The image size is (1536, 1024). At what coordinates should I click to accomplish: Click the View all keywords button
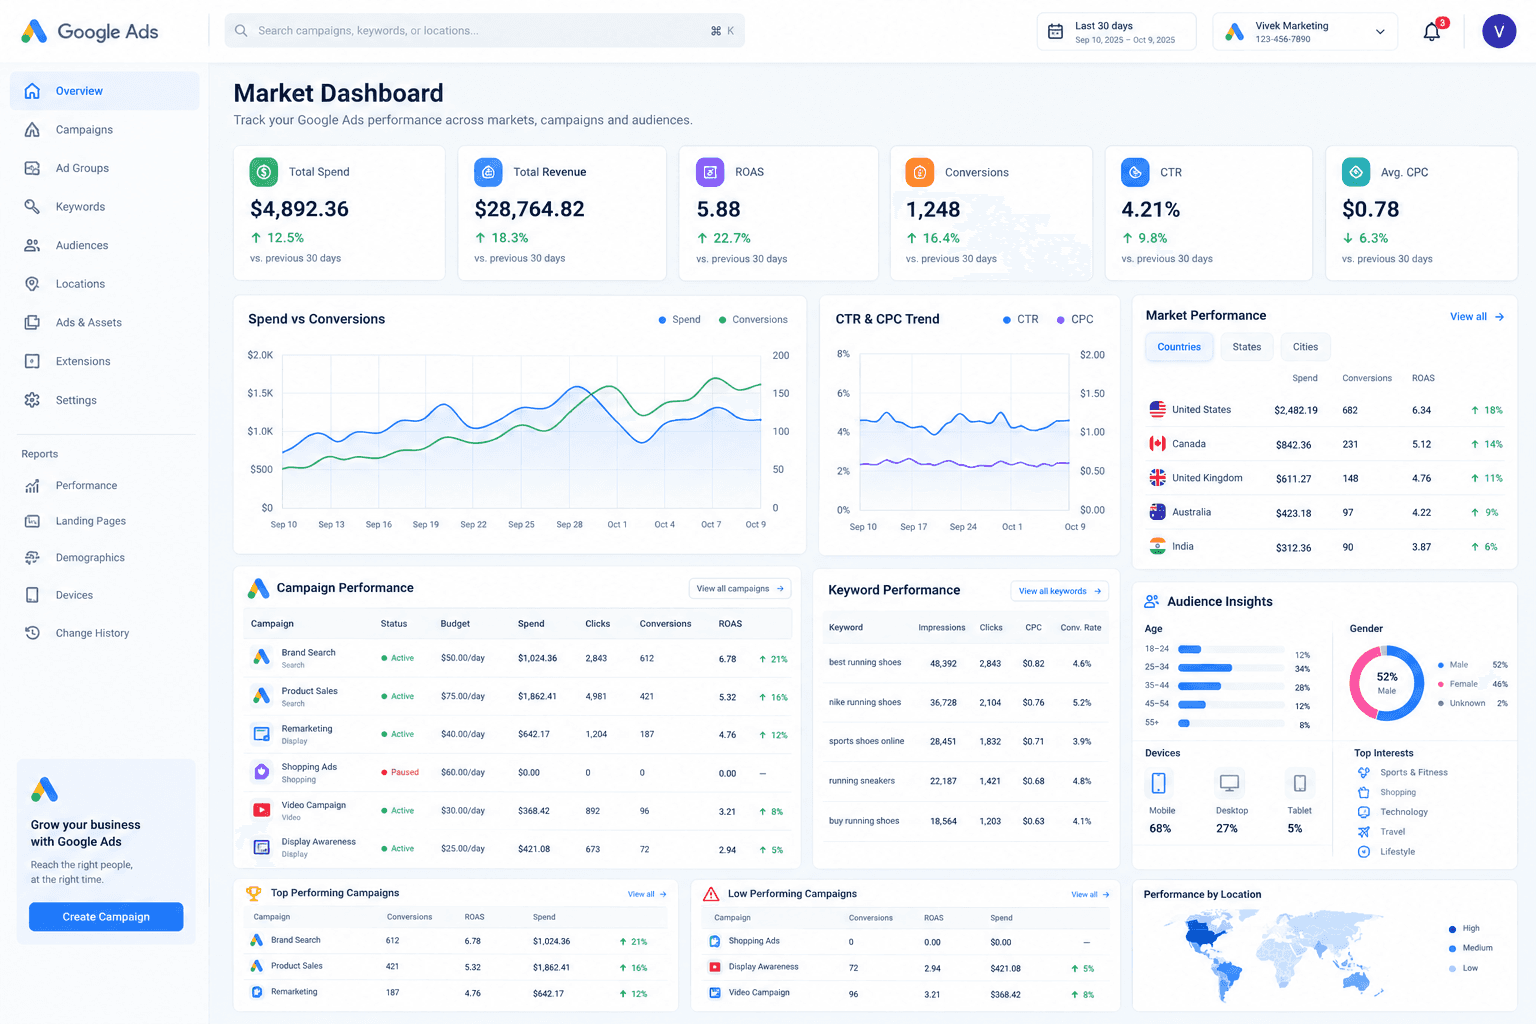(1060, 591)
